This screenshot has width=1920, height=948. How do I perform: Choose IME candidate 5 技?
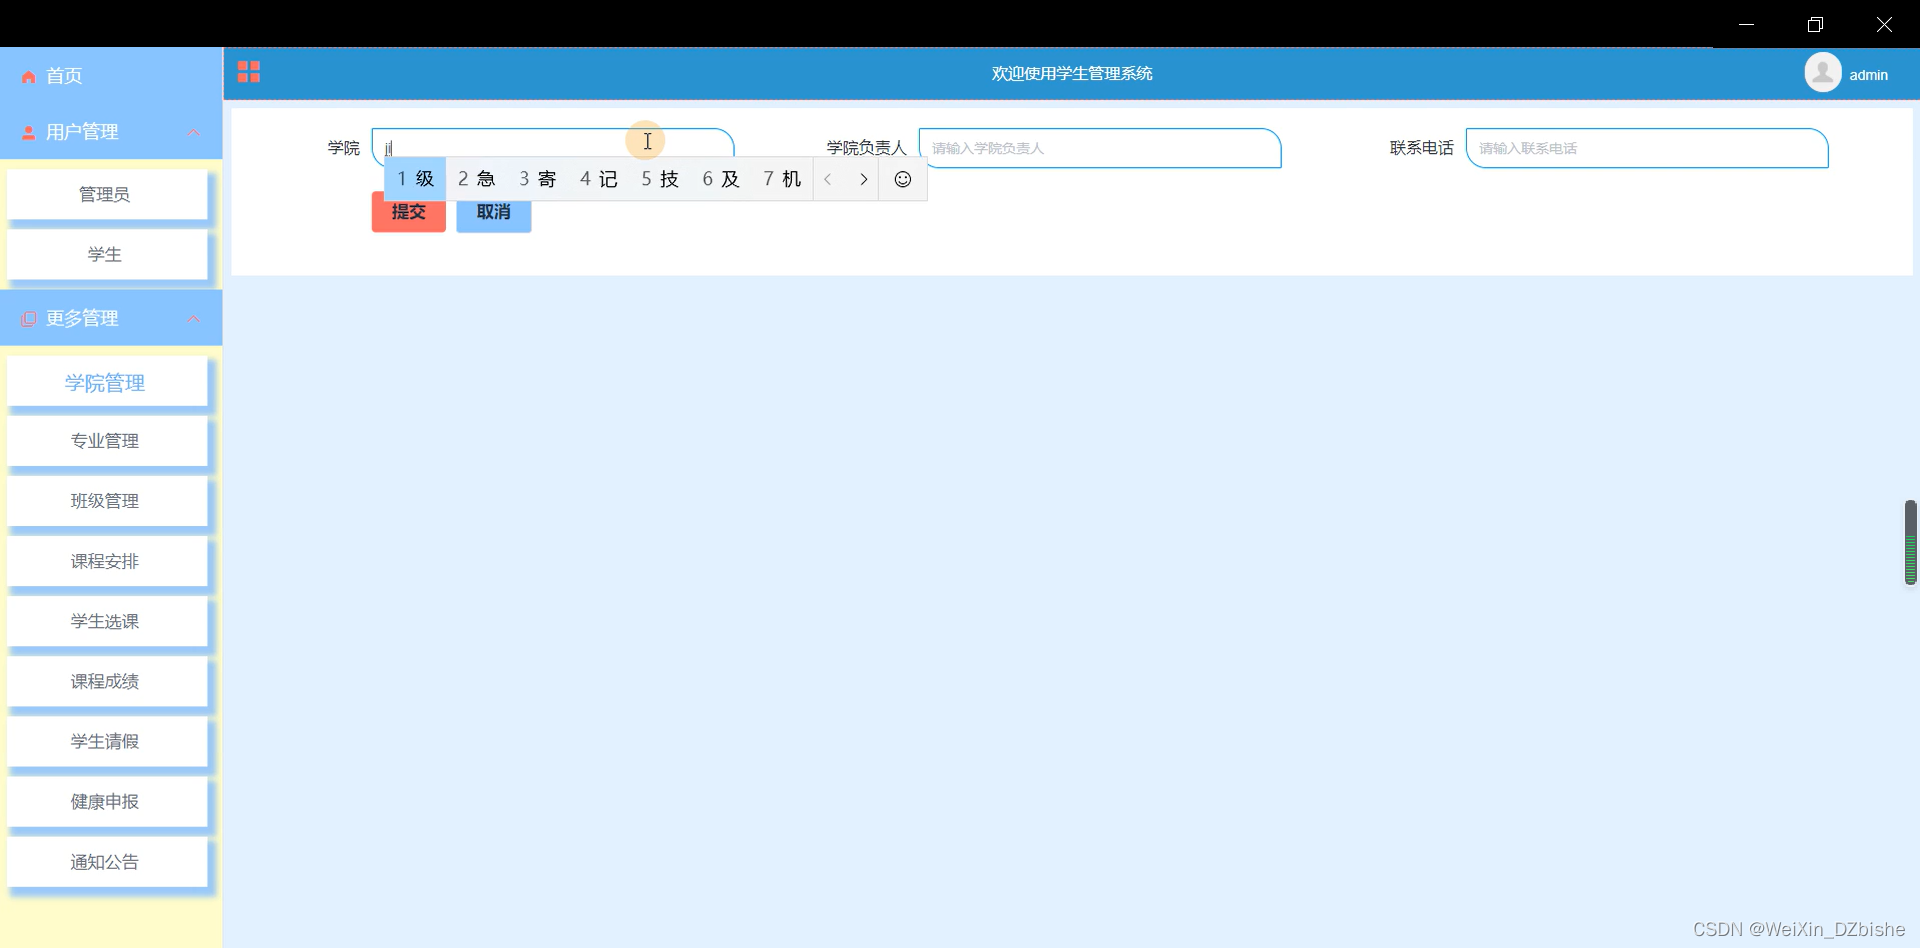click(x=660, y=179)
